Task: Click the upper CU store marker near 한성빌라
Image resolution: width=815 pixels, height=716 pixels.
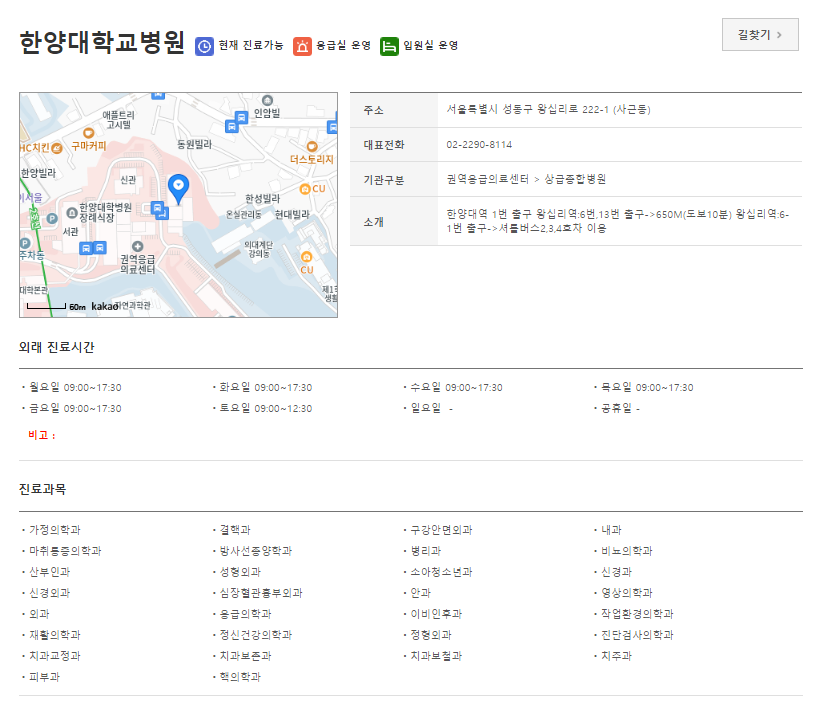Action: [305, 189]
